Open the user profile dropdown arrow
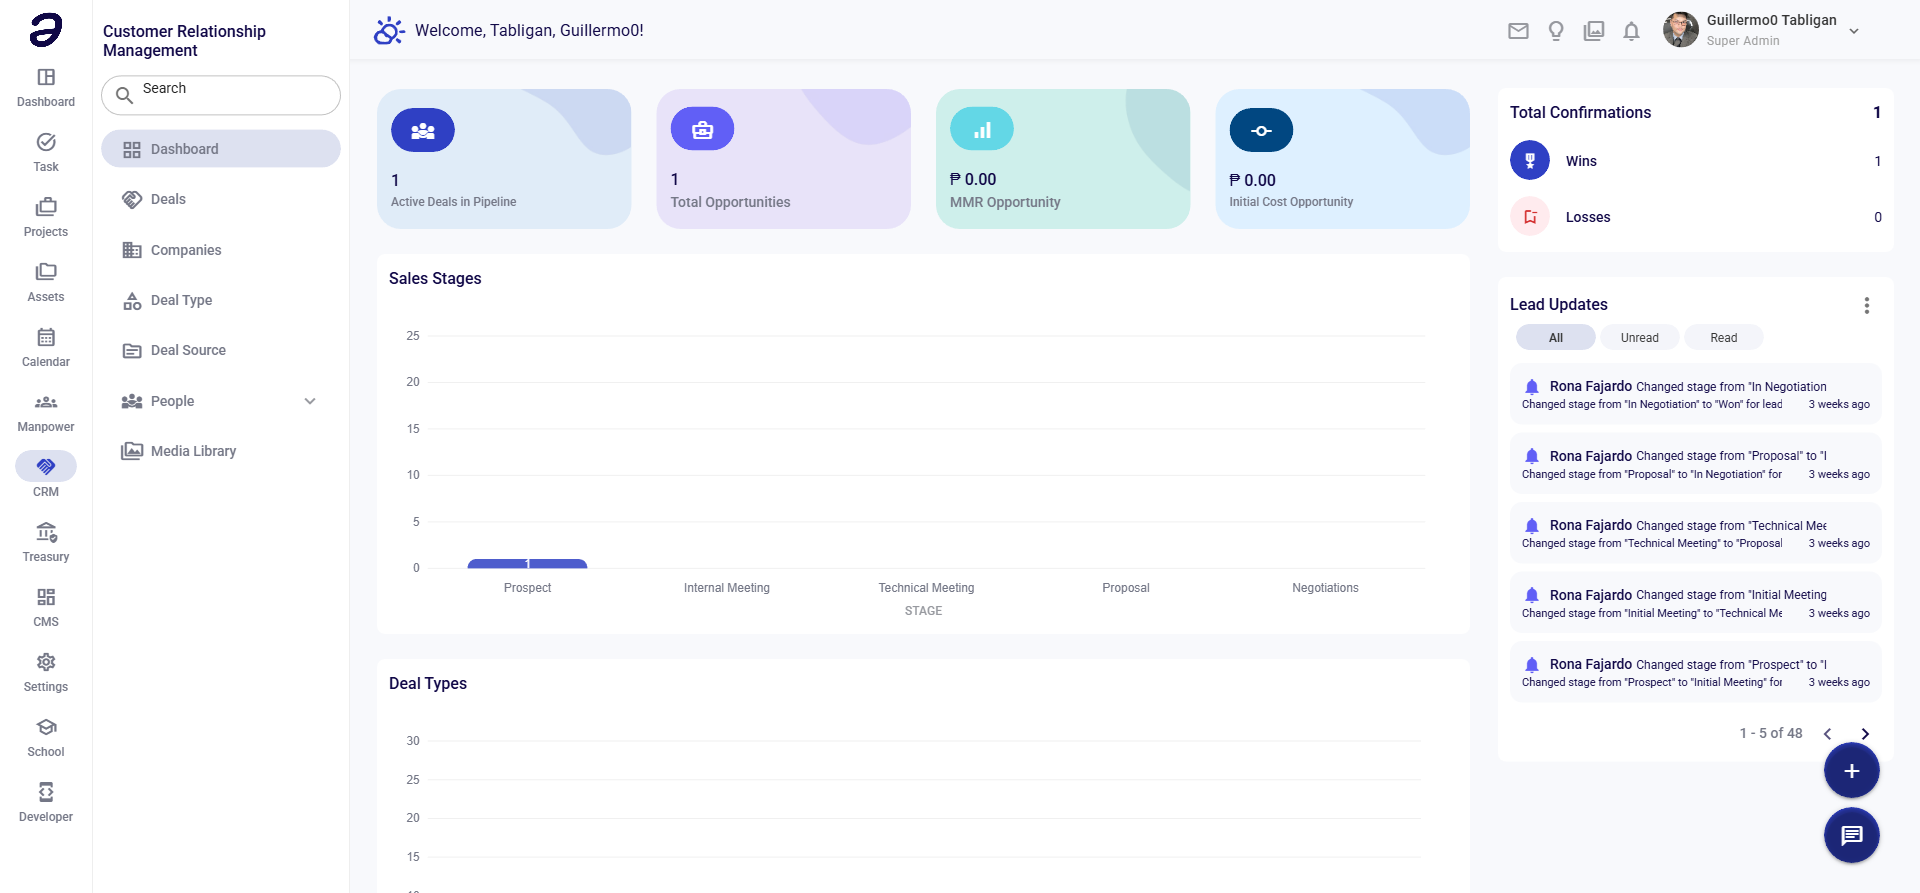 point(1854,31)
